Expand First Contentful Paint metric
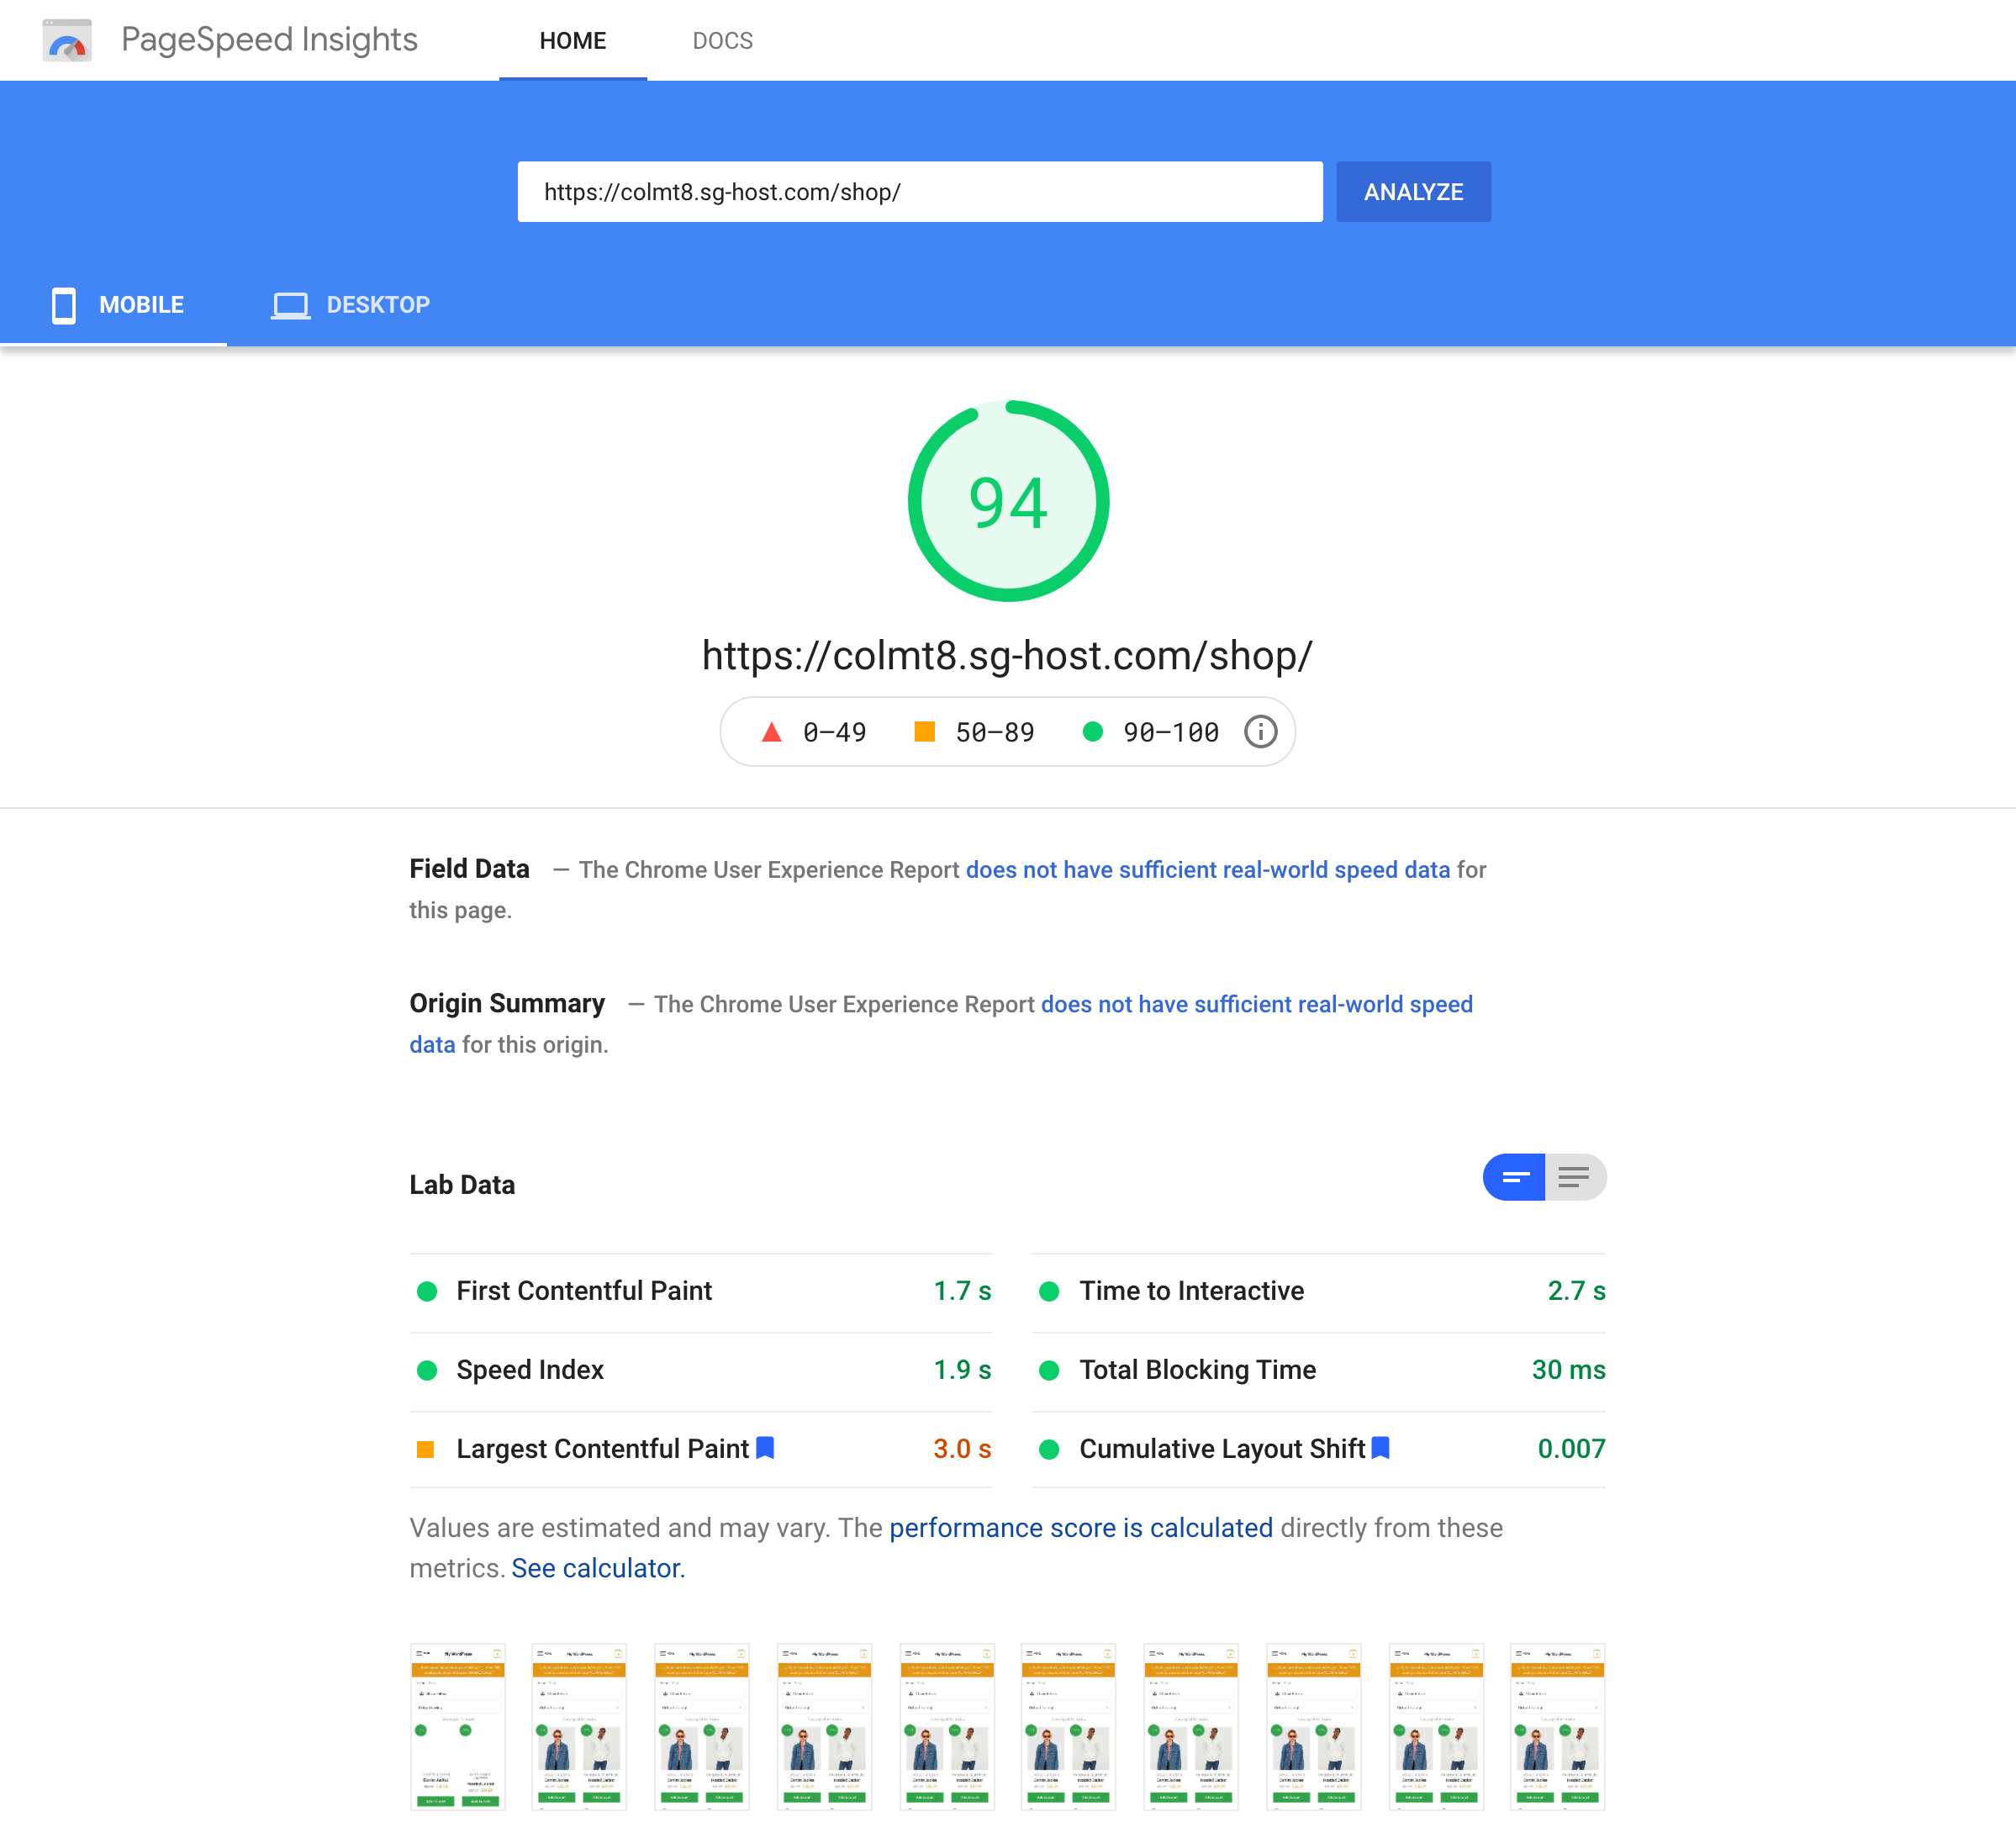 (x=701, y=1291)
